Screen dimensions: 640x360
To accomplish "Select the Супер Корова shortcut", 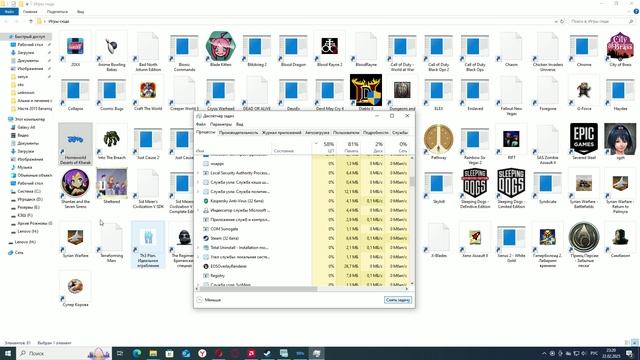I will 75,289.
